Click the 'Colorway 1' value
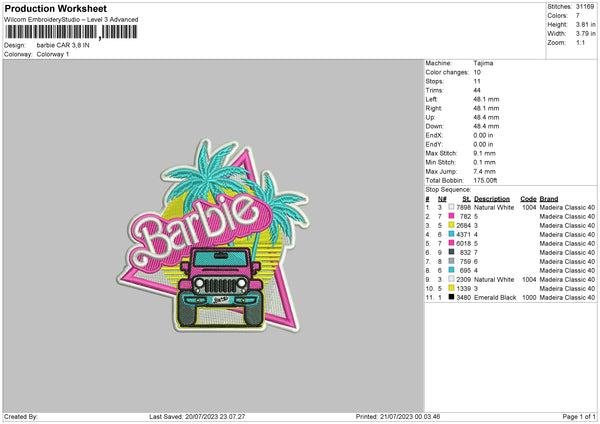Viewport: 600px width, 424px height. 53,54
